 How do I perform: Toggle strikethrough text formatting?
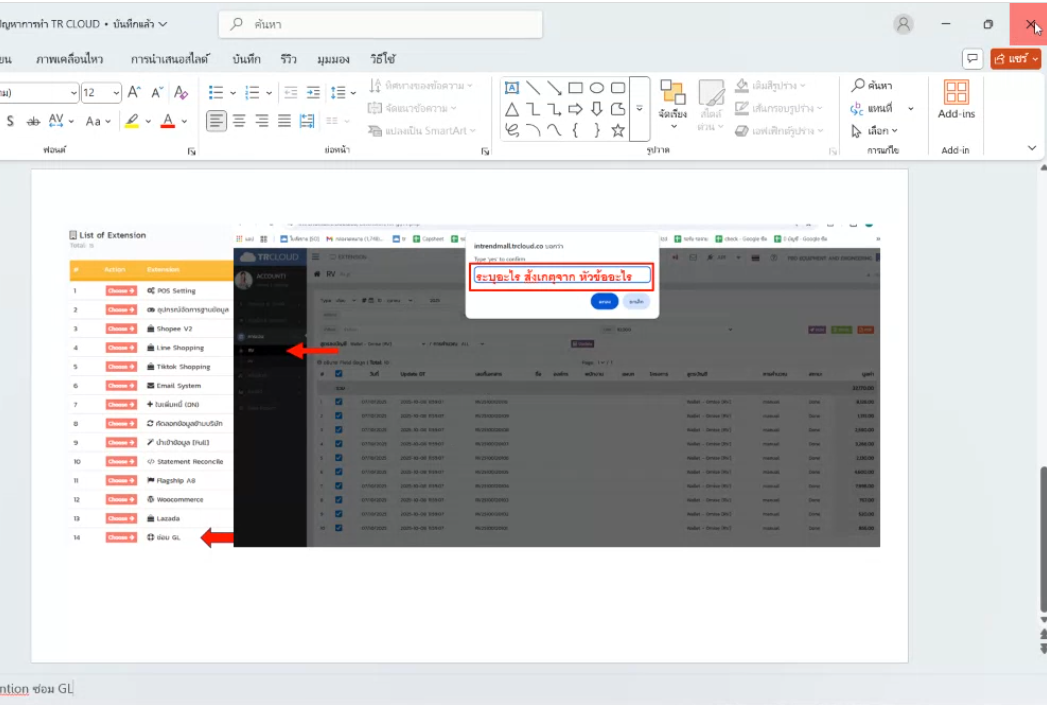pos(33,121)
